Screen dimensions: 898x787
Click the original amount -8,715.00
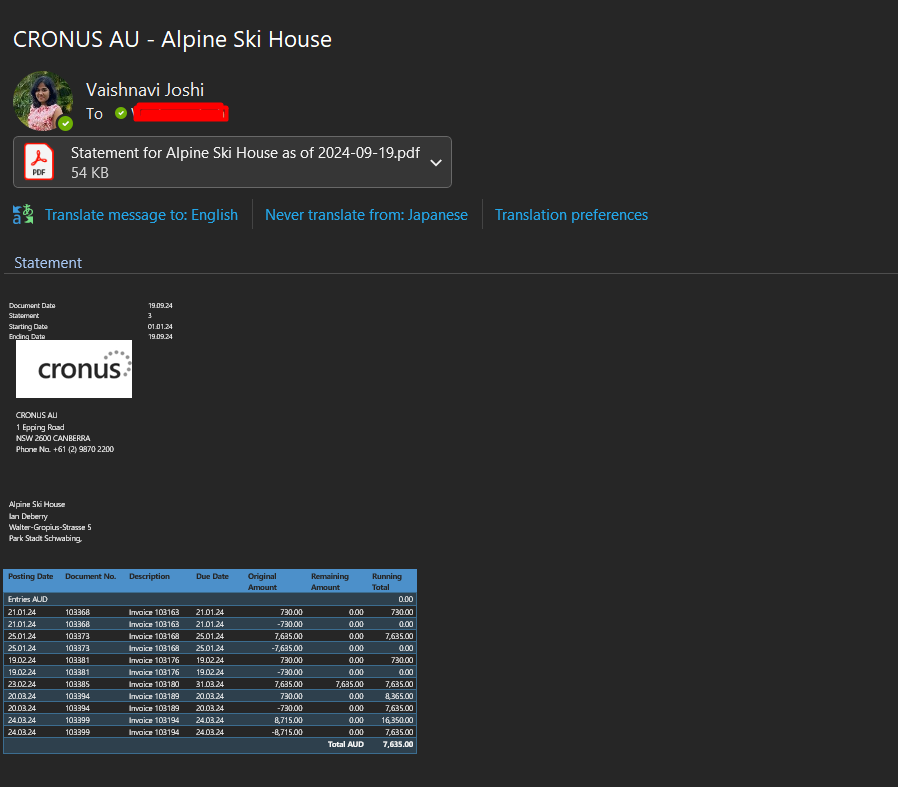click(x=288, y=733)
